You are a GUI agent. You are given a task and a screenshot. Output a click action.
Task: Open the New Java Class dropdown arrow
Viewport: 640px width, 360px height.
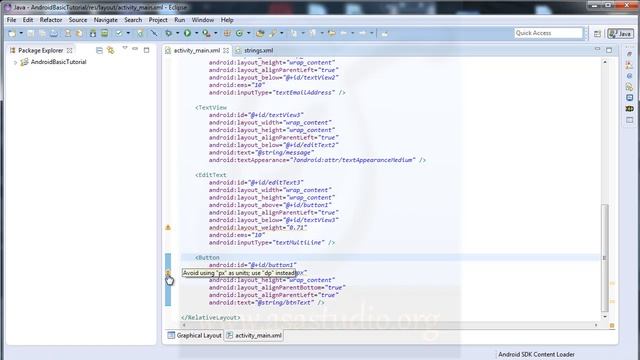click(248, 33)
